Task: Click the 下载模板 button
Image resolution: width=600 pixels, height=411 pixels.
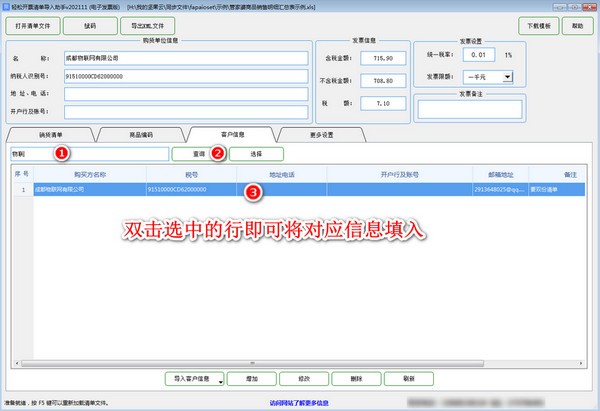Action: click(x=538, y=24)
